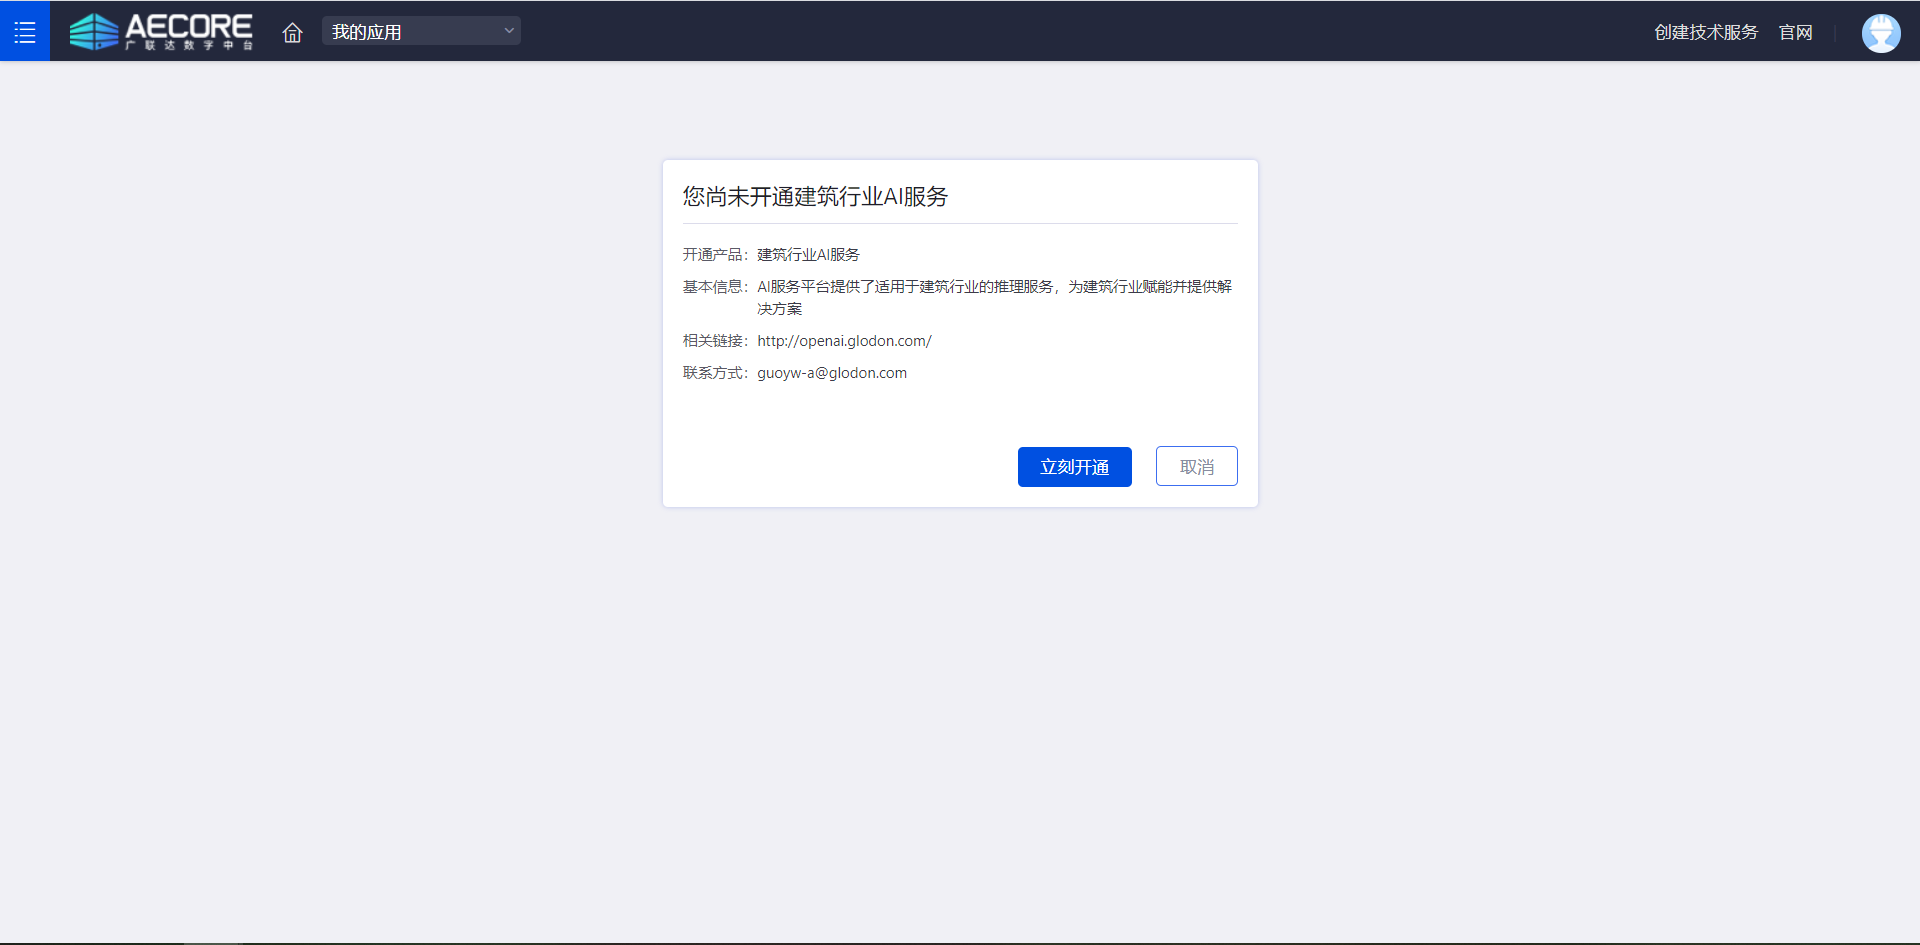
Task: Click the 广联达数字中台 subtitle under logo
Action: pos(189,46)
